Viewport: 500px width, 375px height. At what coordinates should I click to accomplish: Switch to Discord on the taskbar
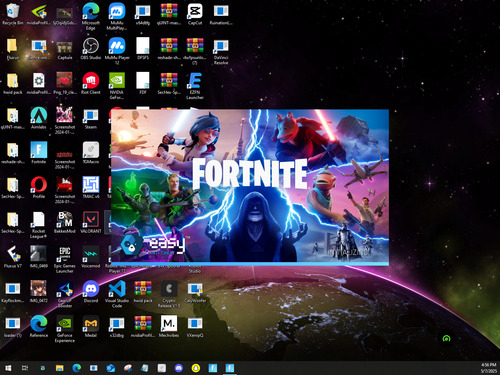tap(179, 368)
